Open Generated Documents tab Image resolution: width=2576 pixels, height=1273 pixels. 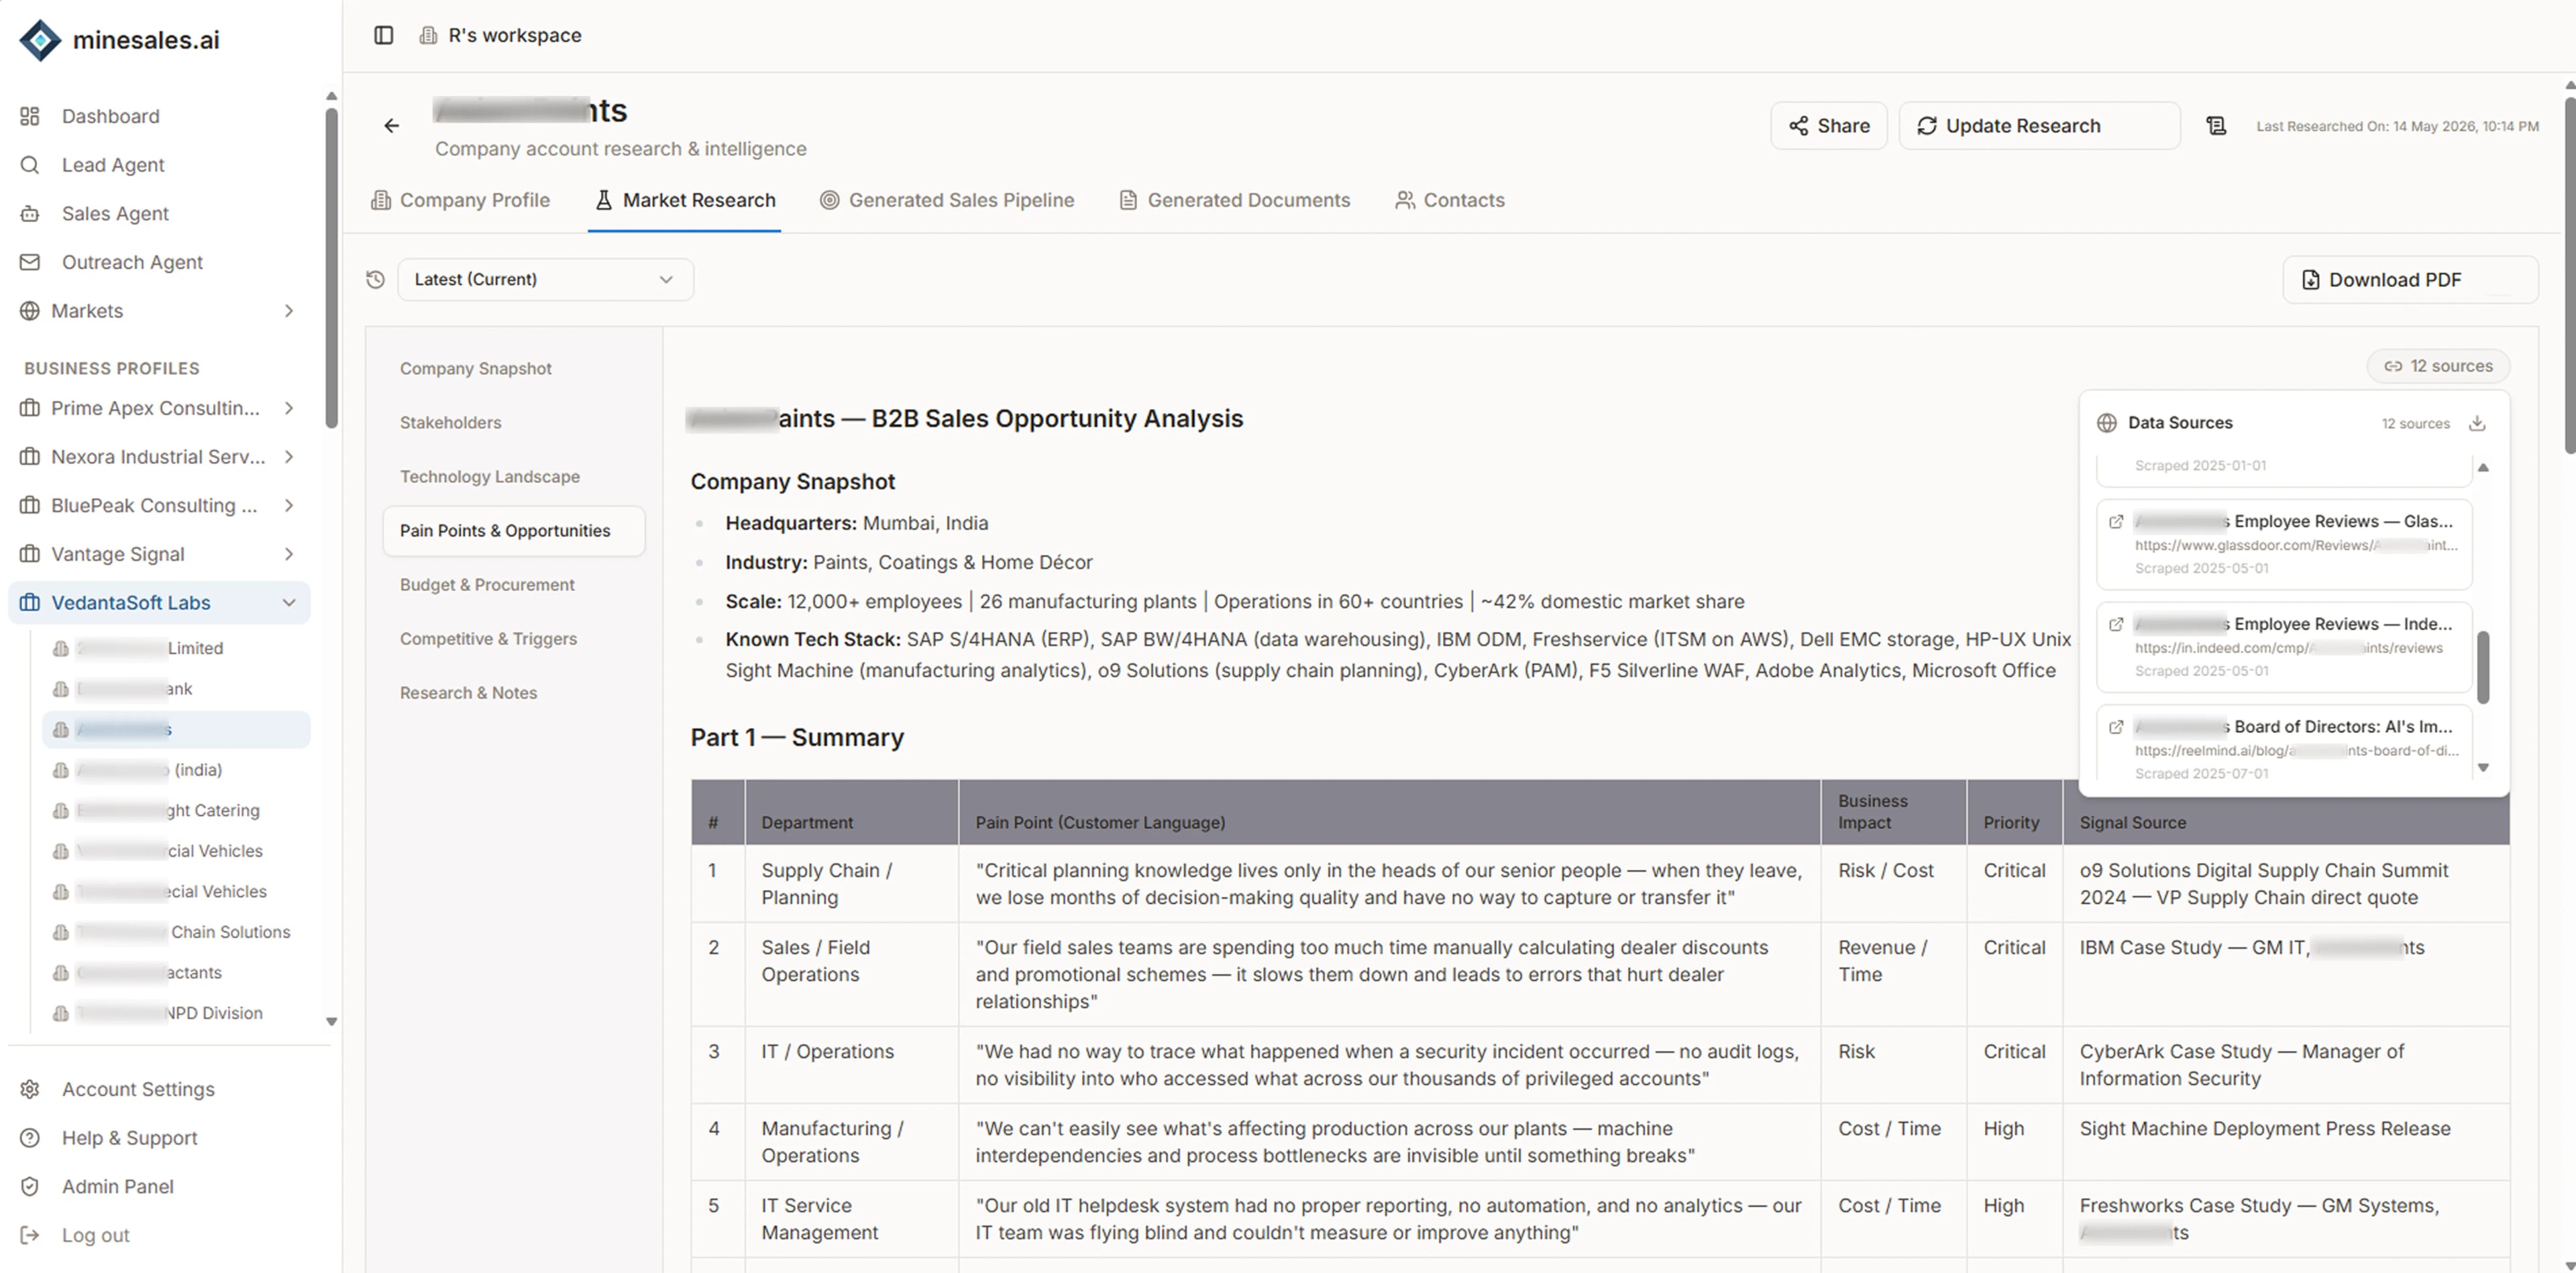[x=1235, y=200]
